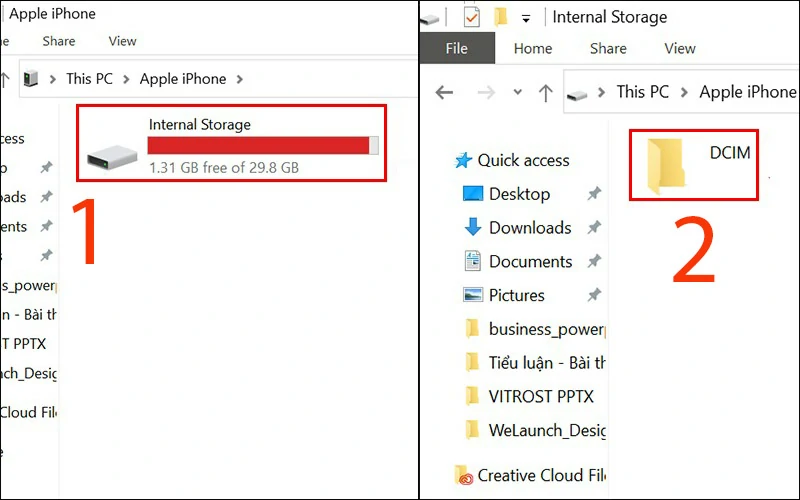Screen dimensions: 800x500
Task: Select s_power item in left navigation pane
Action: click(29, 286)
